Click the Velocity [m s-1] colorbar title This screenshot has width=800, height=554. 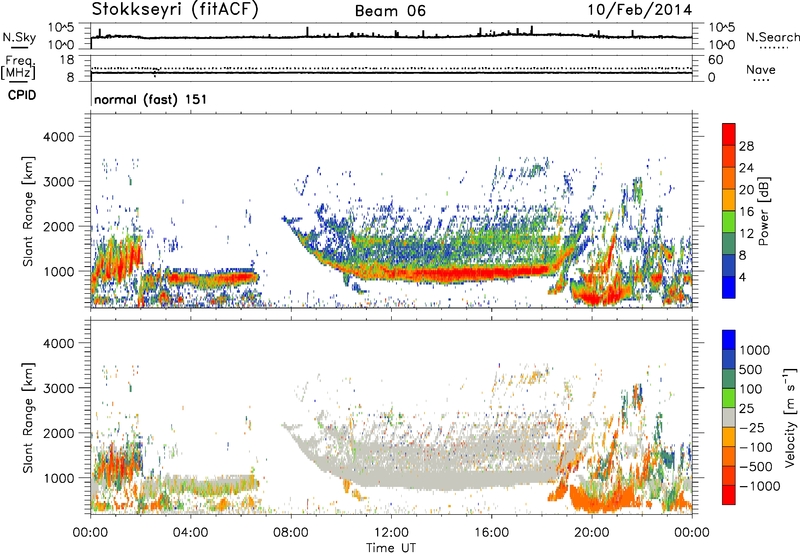click(790, 417)
